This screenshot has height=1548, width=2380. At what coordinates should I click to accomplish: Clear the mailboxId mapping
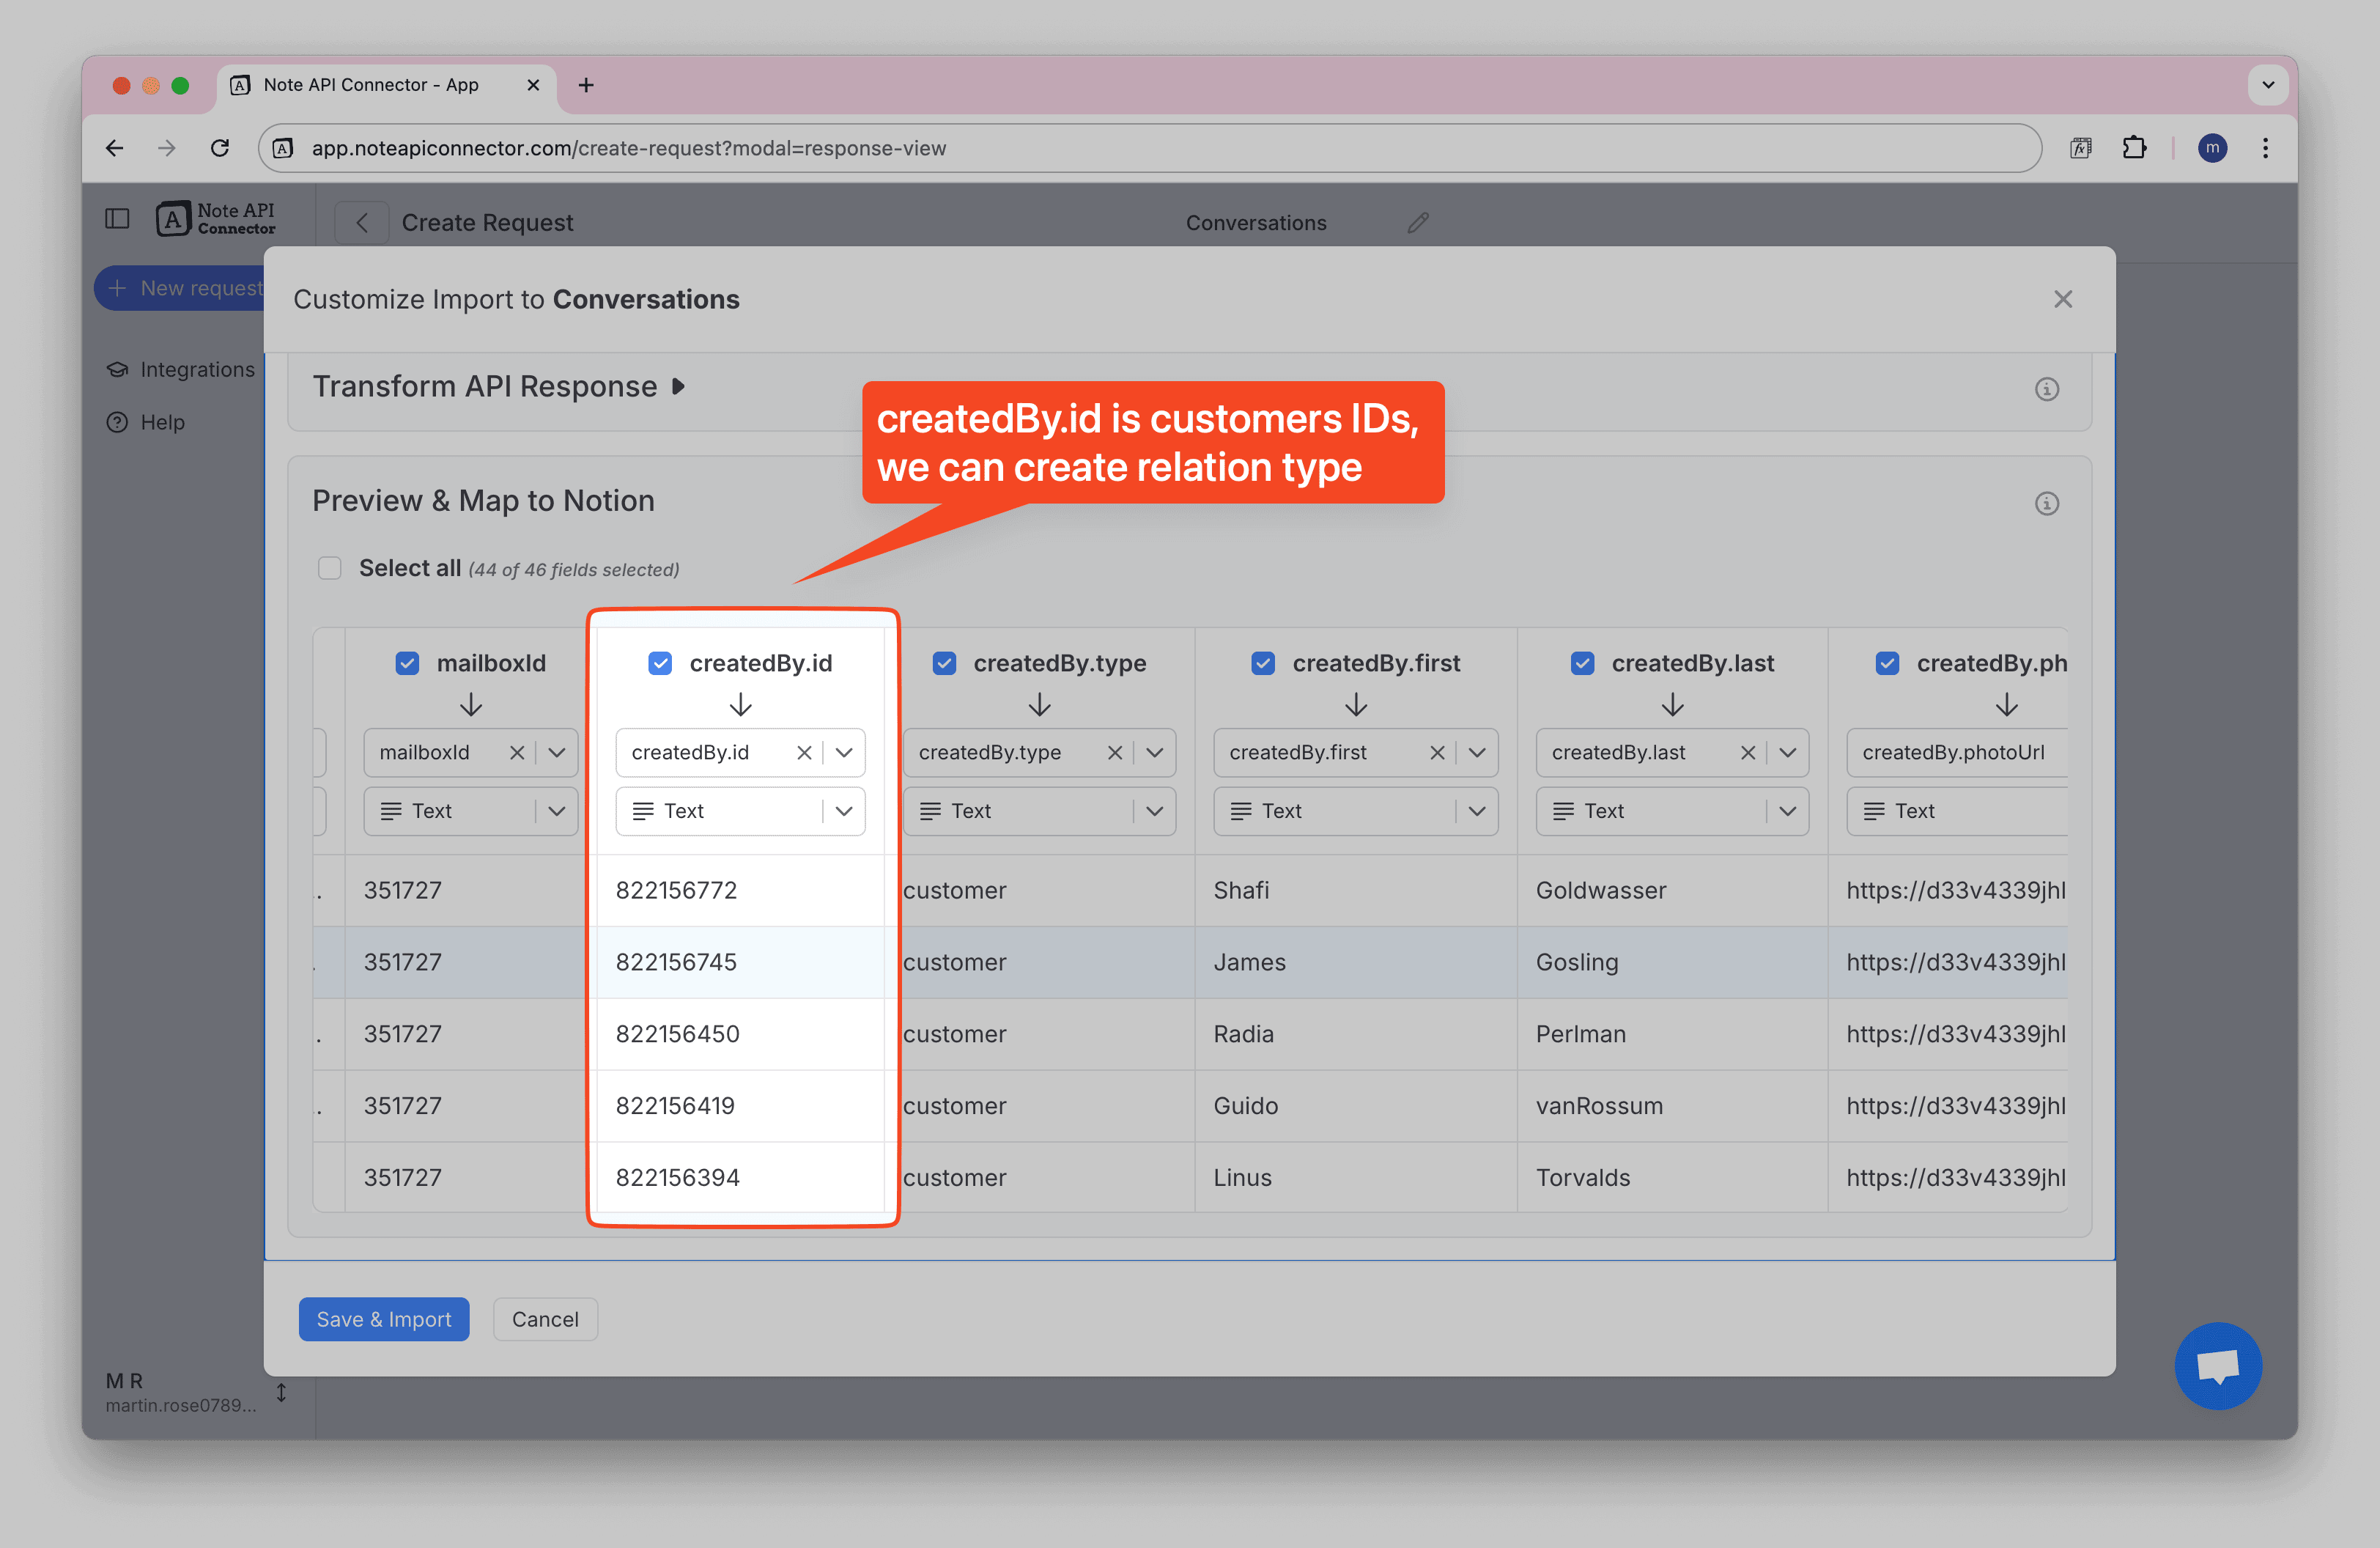(x=516, y=752)
